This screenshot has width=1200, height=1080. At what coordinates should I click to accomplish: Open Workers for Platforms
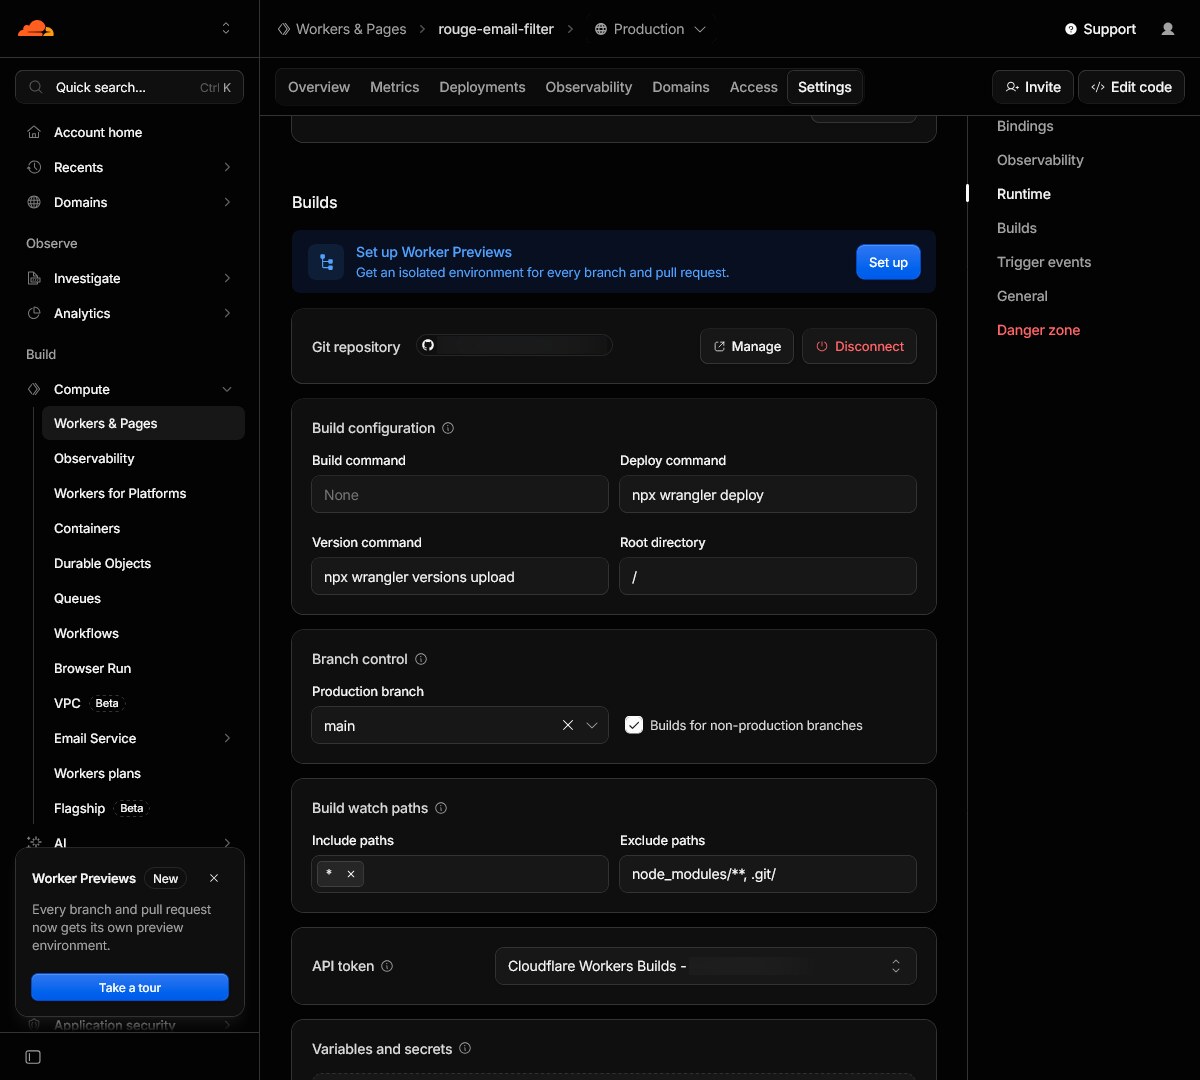[120, 493]
